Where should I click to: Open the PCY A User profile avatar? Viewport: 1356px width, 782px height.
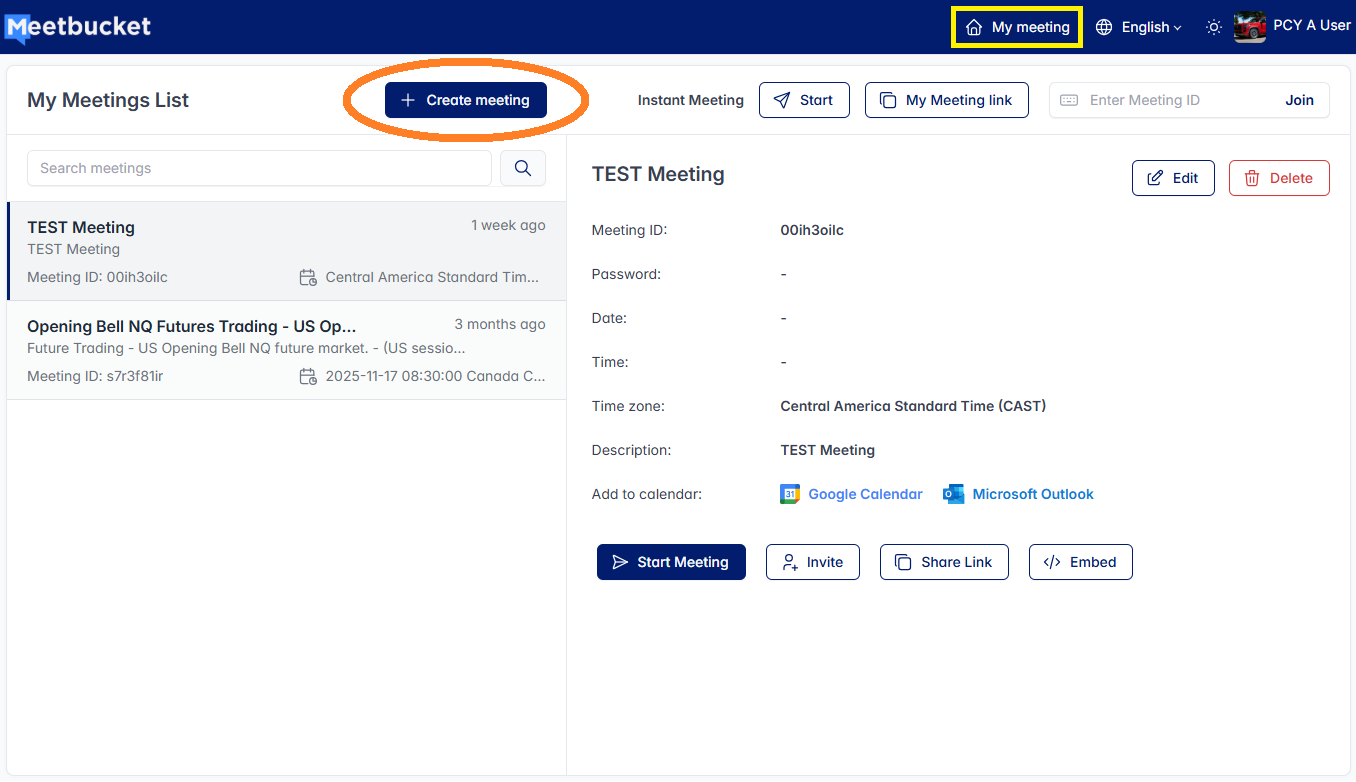point(1249,27)
